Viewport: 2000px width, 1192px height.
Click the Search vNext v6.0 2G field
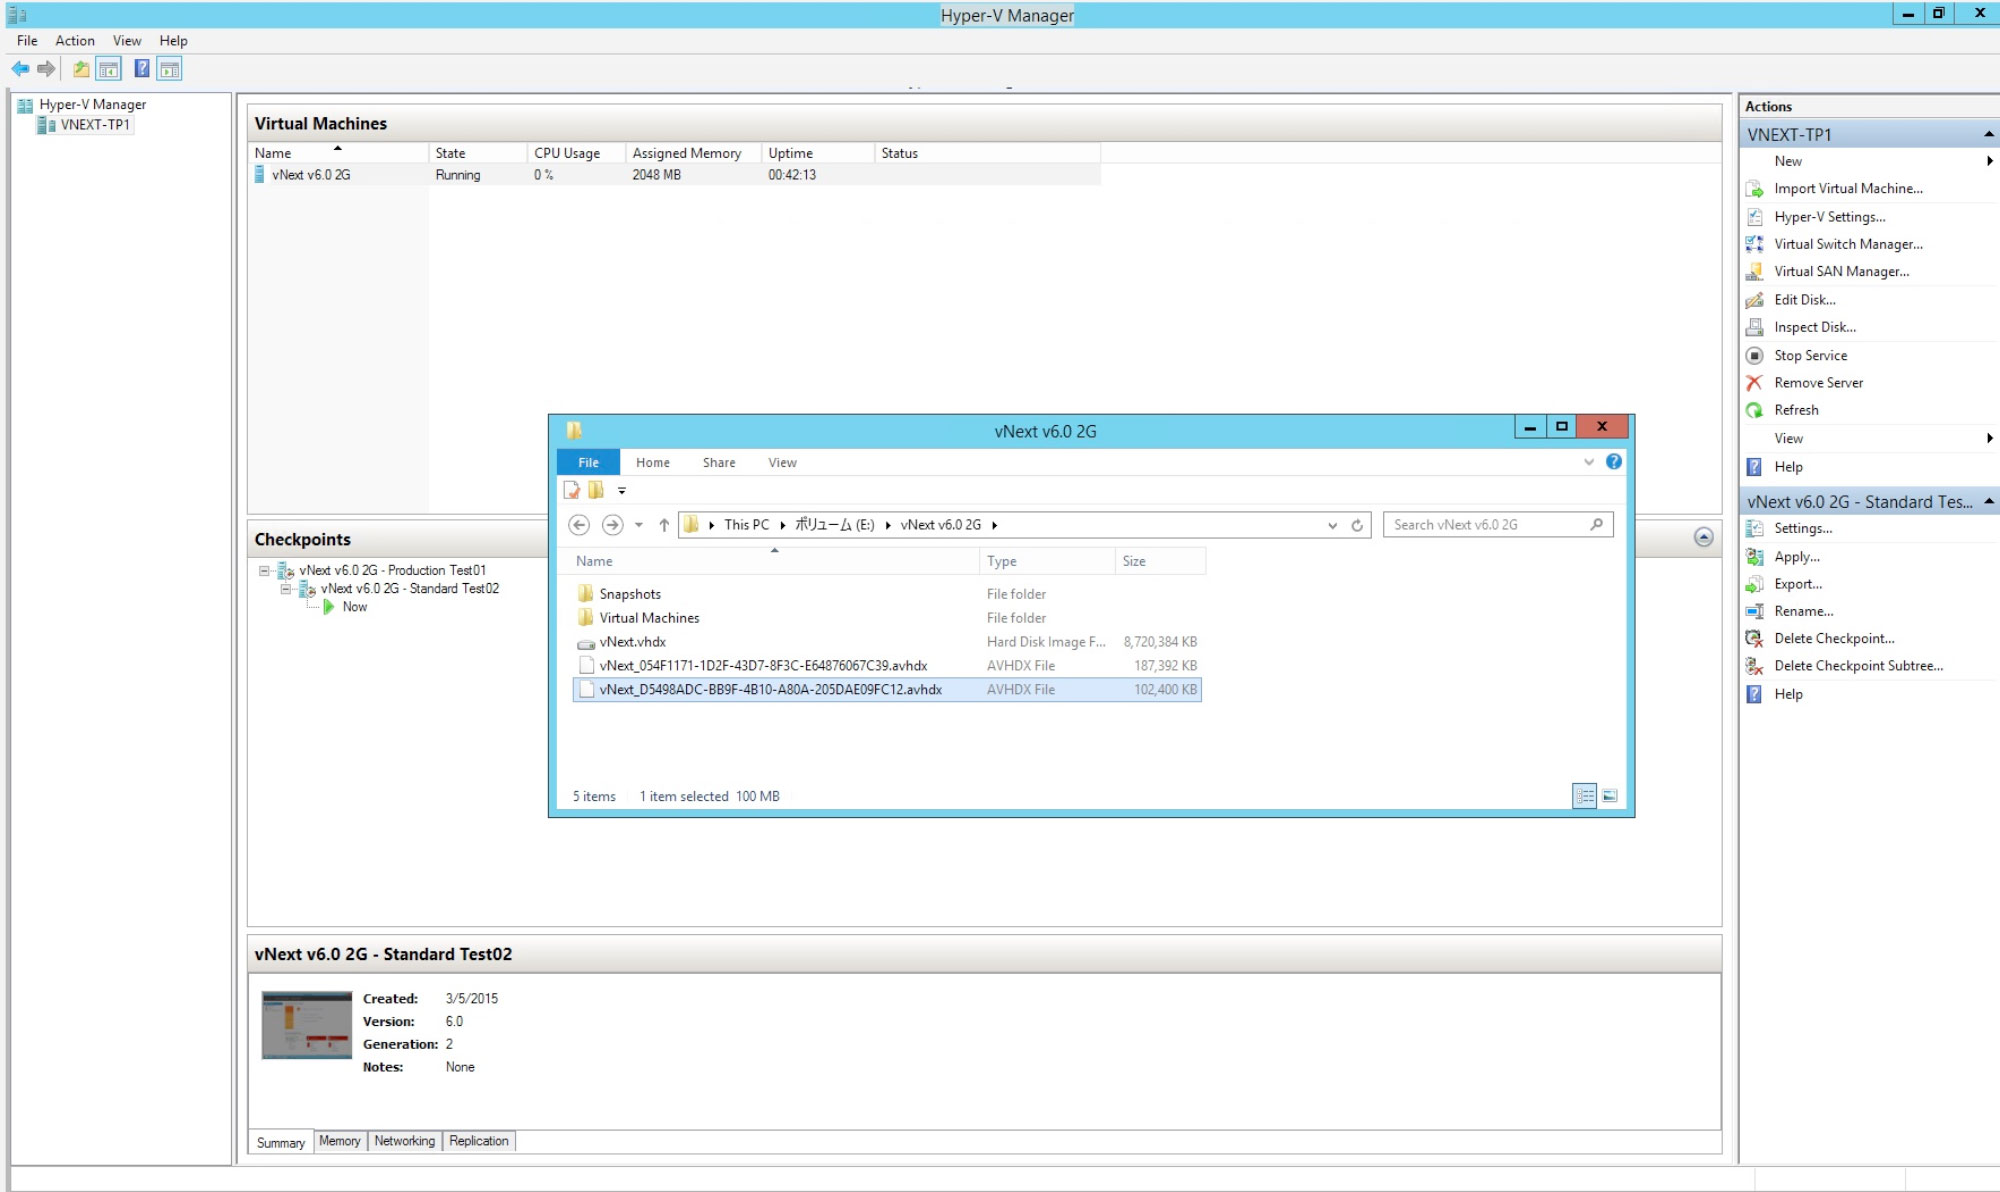pos(1497,525)
